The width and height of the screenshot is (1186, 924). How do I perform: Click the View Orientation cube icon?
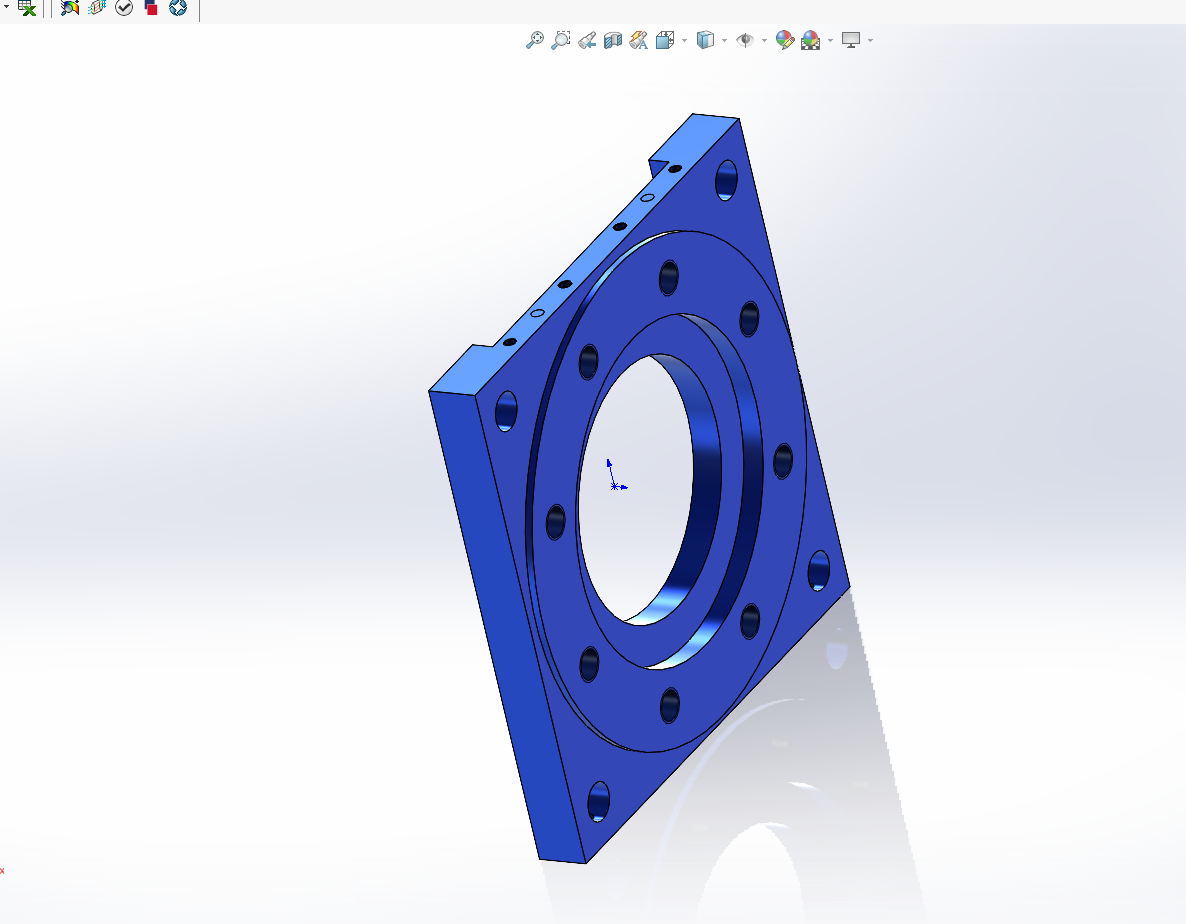click(665, 40)
